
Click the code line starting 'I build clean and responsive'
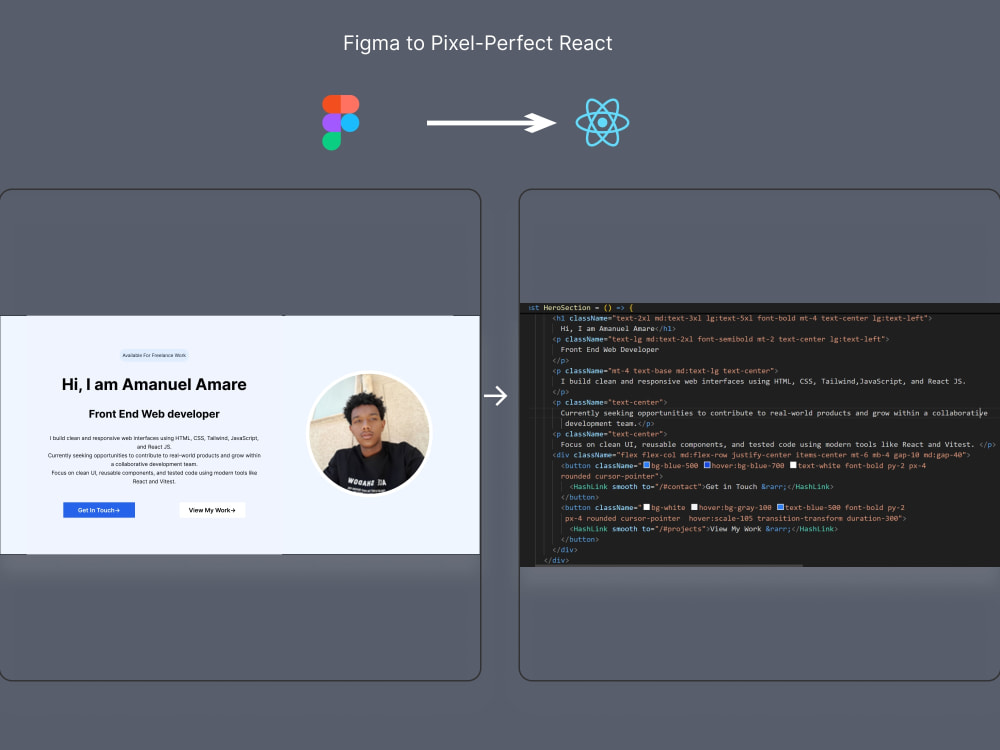click(x=763, y=381)
